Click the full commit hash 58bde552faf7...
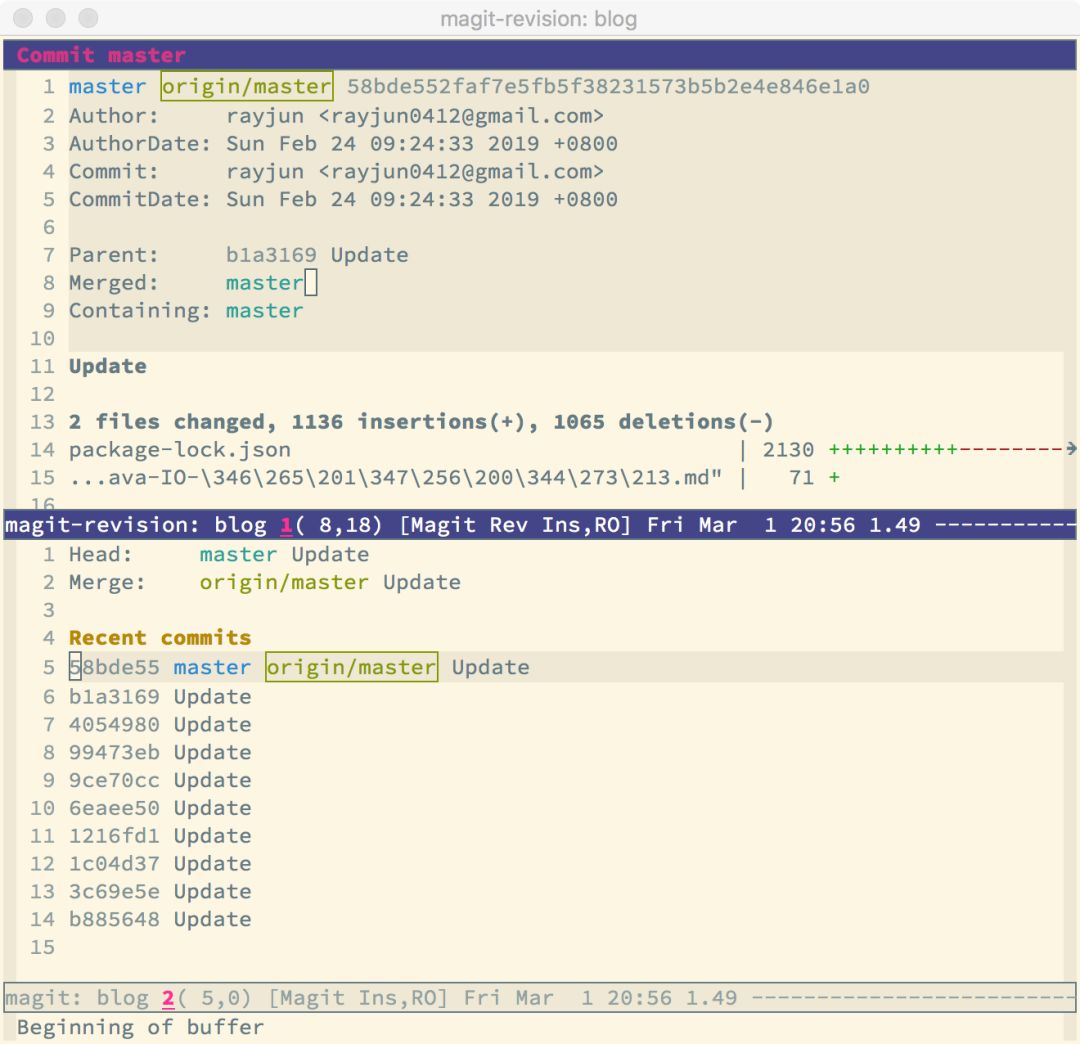This screenshot has height=1044, width=1080. tap(608, 87)
